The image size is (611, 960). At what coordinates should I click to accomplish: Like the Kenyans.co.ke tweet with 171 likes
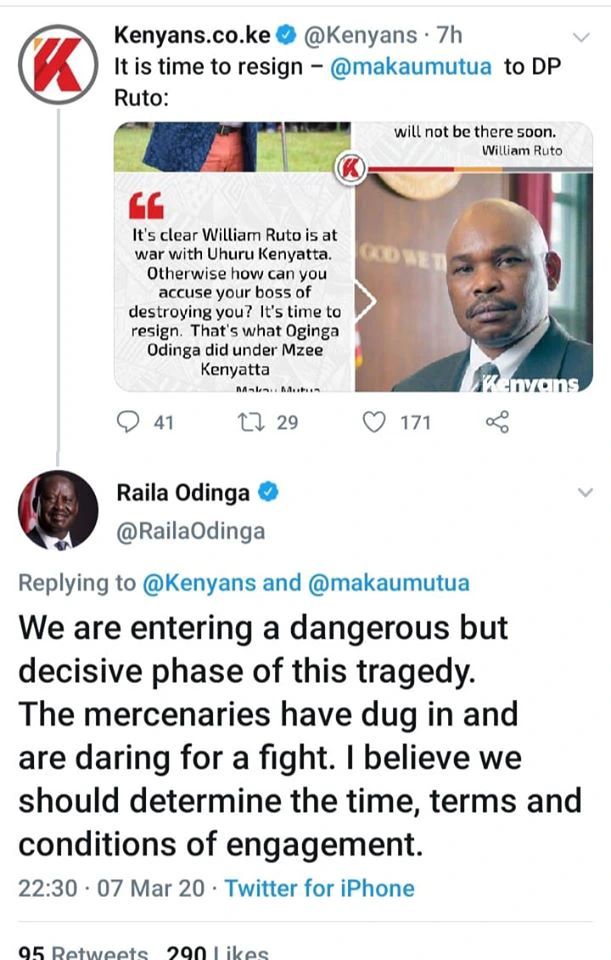(x=374, y=422)
